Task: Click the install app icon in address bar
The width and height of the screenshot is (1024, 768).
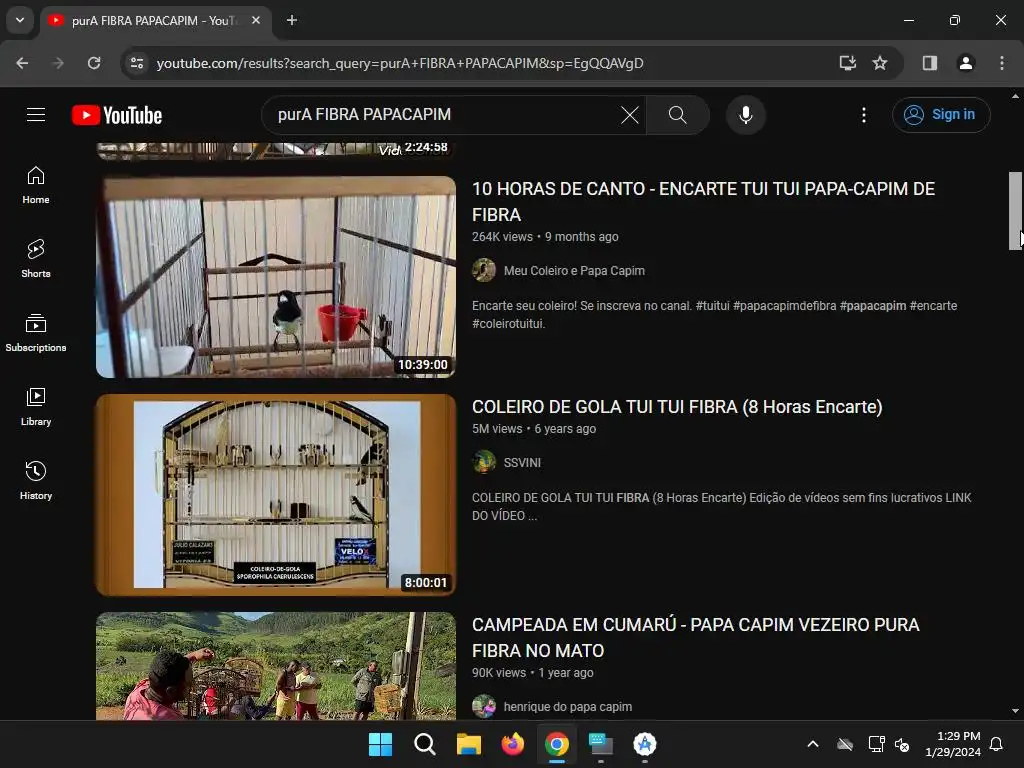Action: tap(847, 63)
